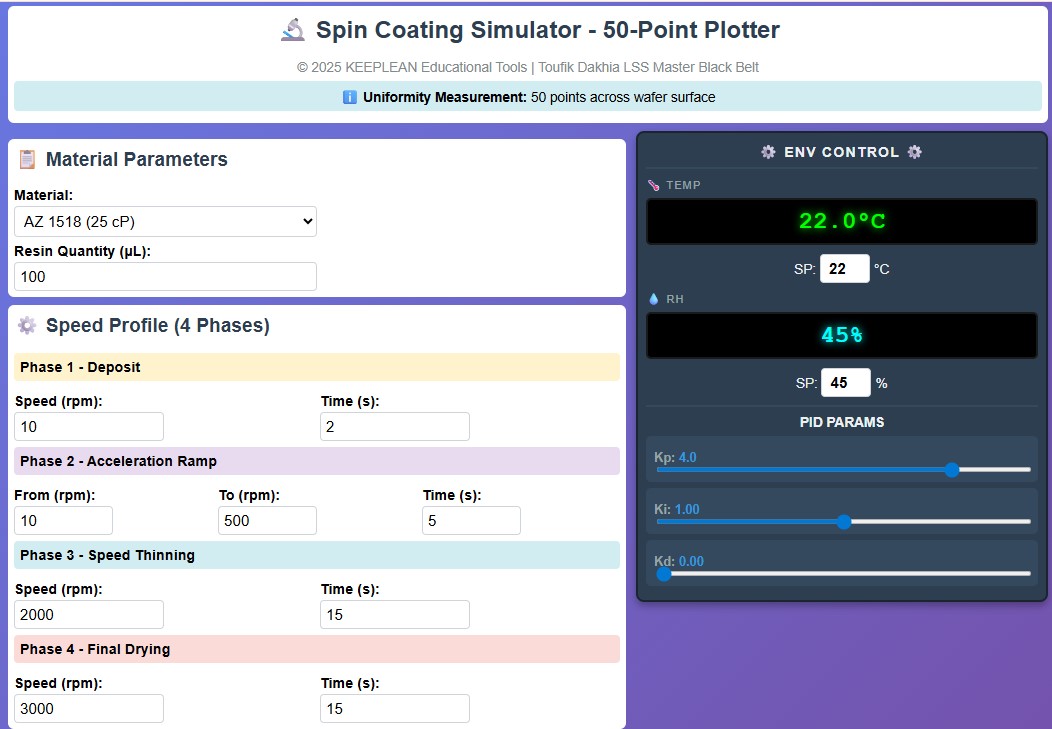Click the droplet icon next to RH
The width and height of the screenshot is (1052, 729).
[655, 298]
